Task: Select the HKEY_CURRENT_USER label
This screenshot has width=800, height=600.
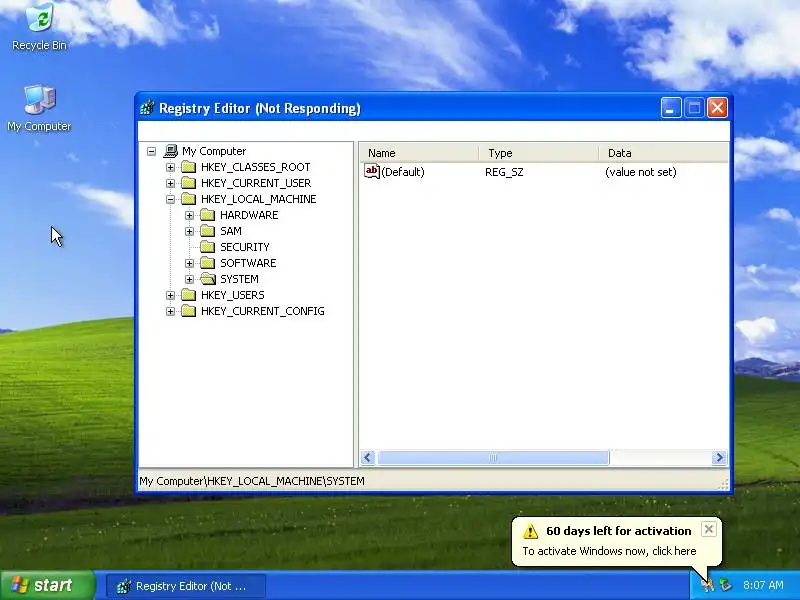Action: 256,183
